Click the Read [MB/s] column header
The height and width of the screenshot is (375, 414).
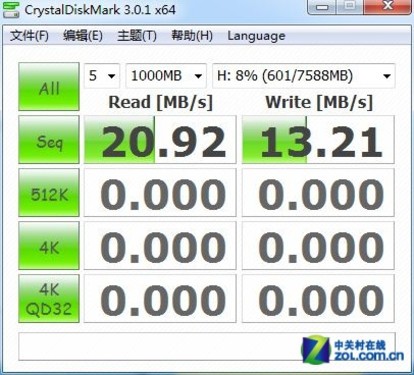pos(160,102)
